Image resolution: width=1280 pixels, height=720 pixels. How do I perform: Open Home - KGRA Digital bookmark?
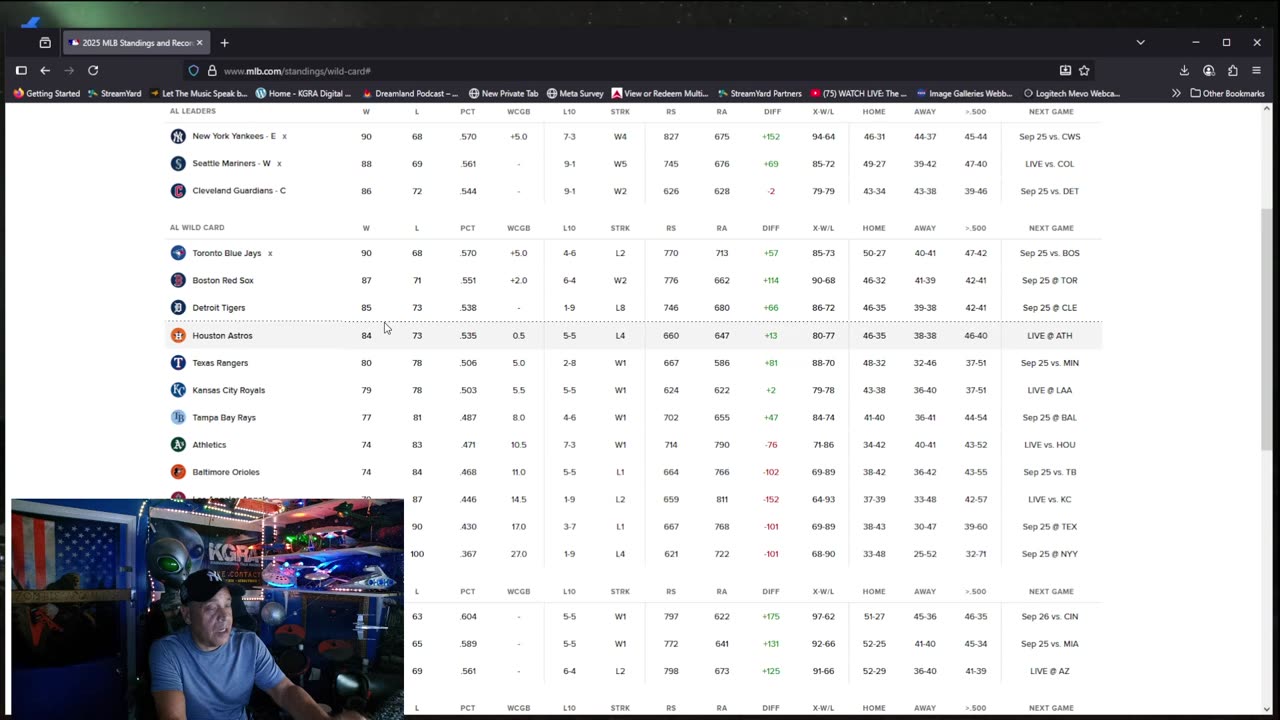303,94
